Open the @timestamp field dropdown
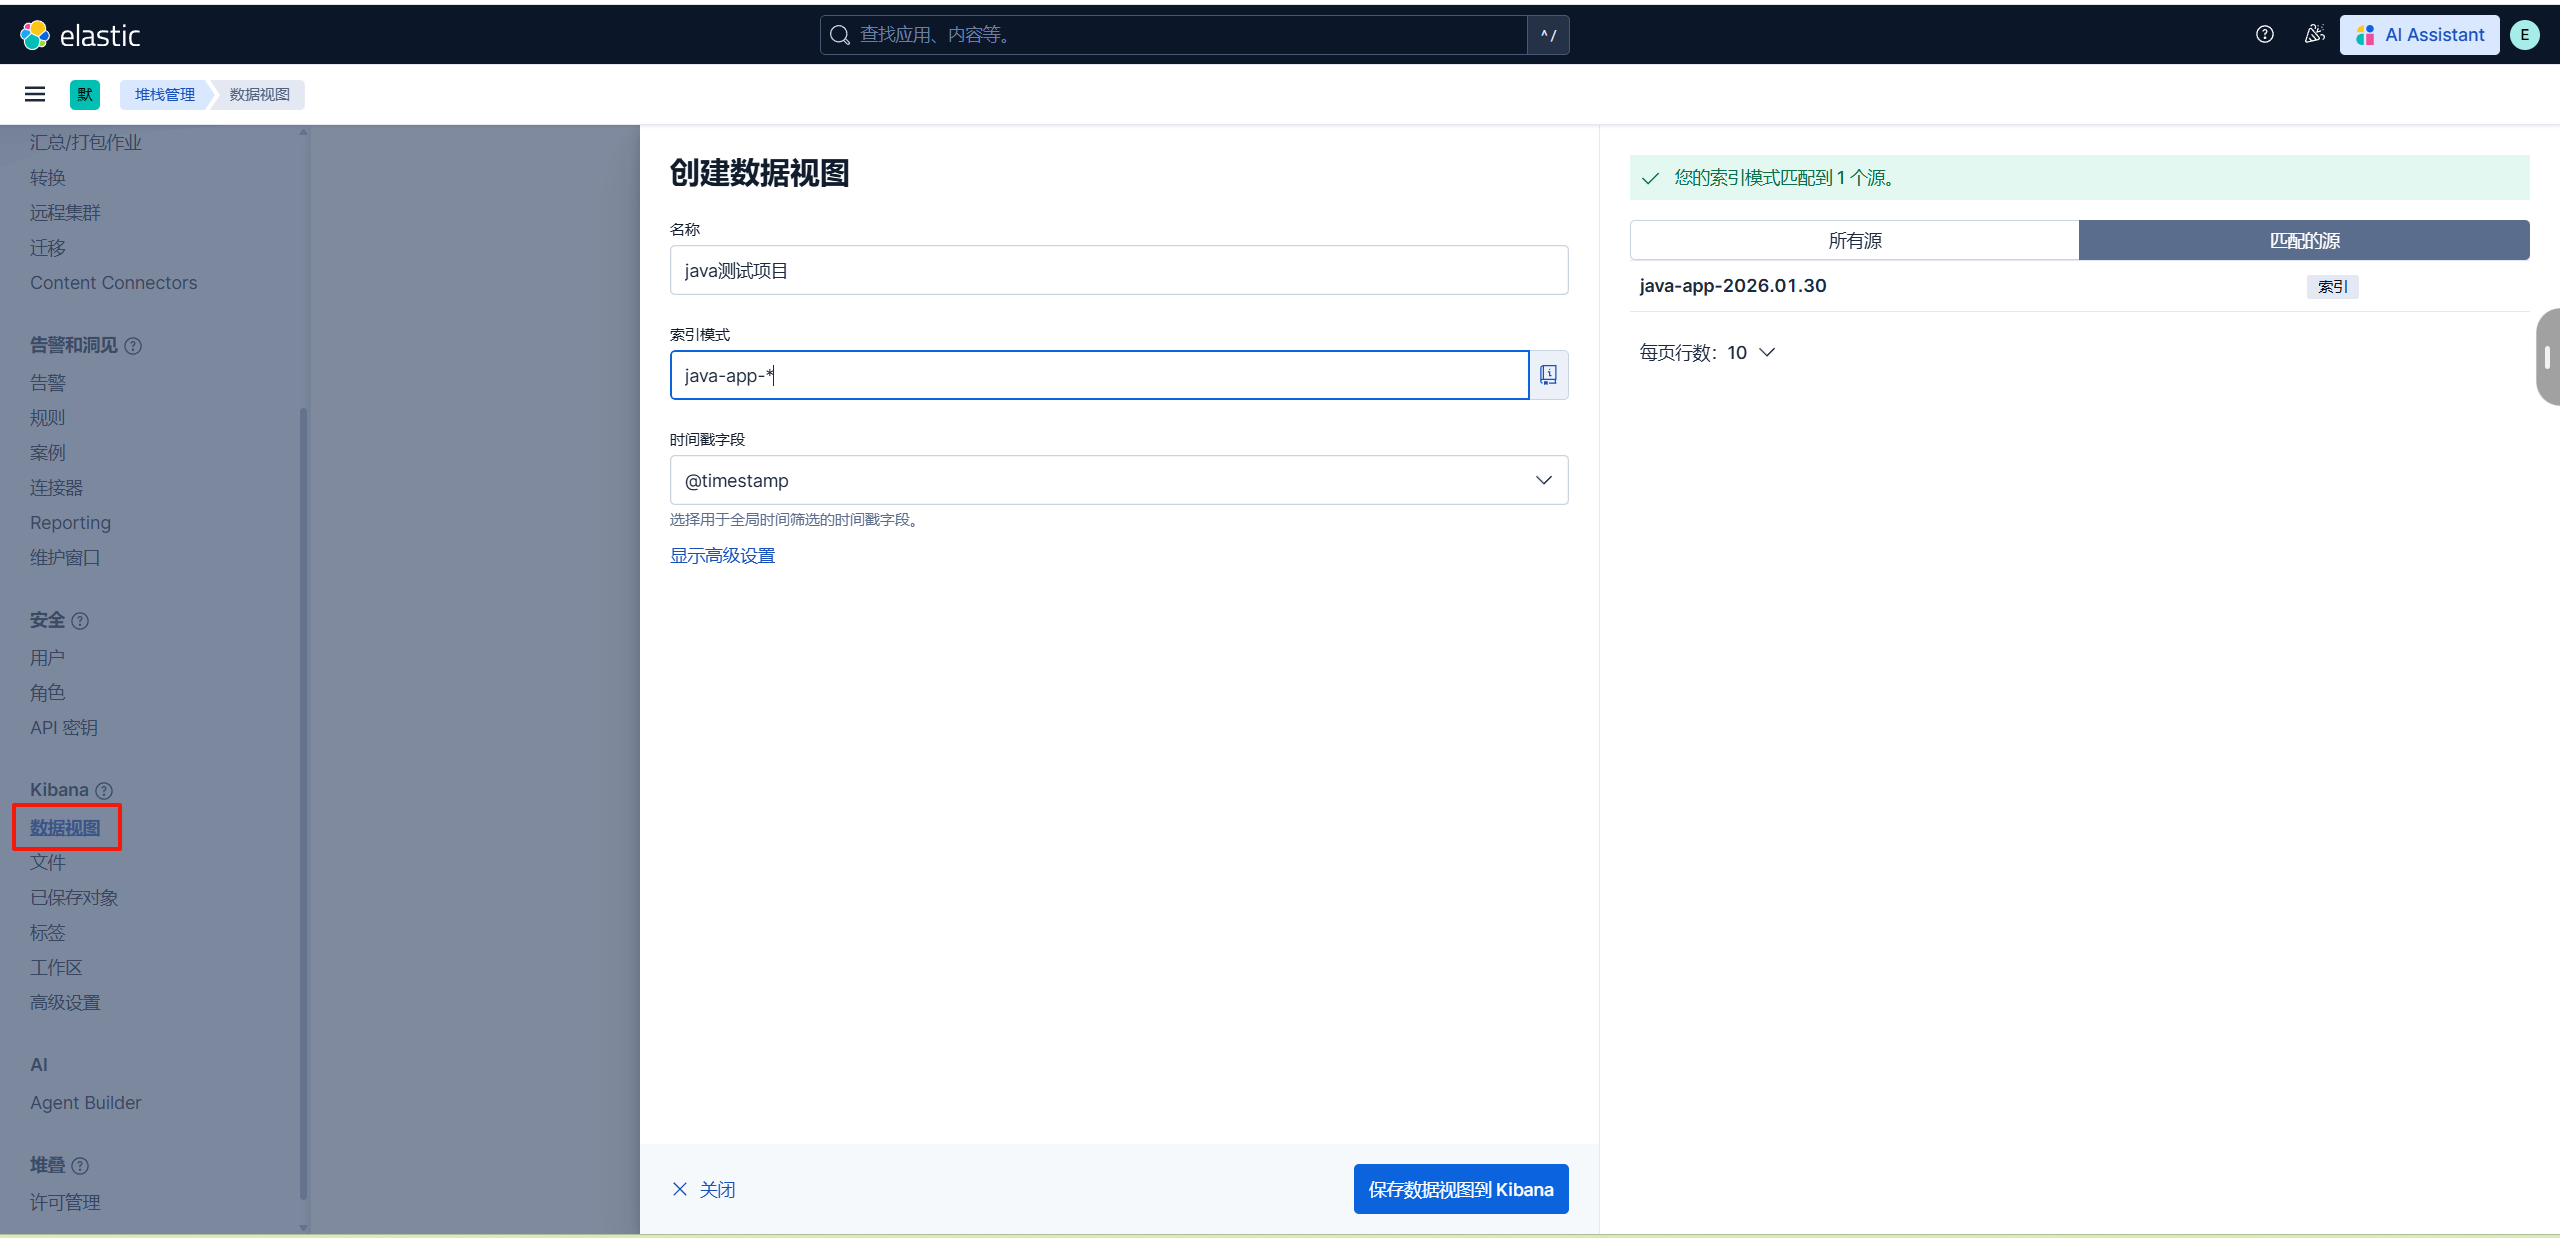Screen dimensions: 2560x1238 1118,480
